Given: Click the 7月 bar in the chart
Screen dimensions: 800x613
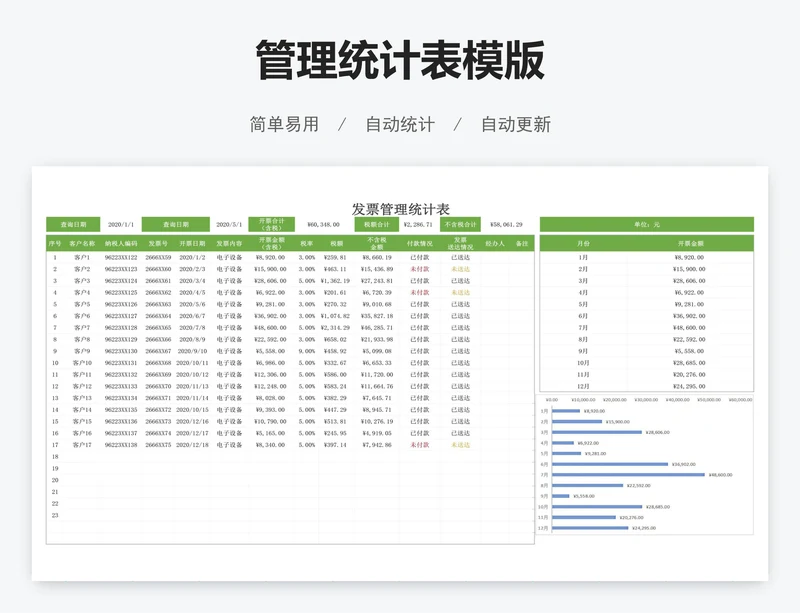Looking at the screenshot, I should pyautogui.click(x=628, y=475).
